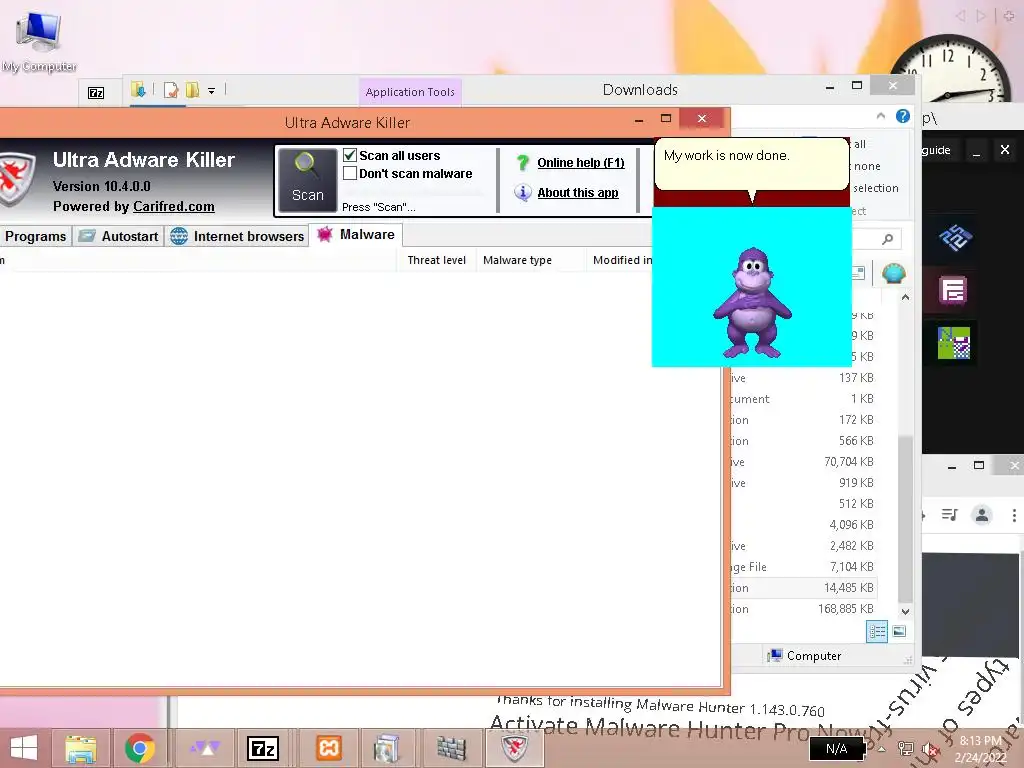Select the file sized 7,104 KB
This screenshot has height=768, width=1024.
pyautogui.click(x=803, y=567)
